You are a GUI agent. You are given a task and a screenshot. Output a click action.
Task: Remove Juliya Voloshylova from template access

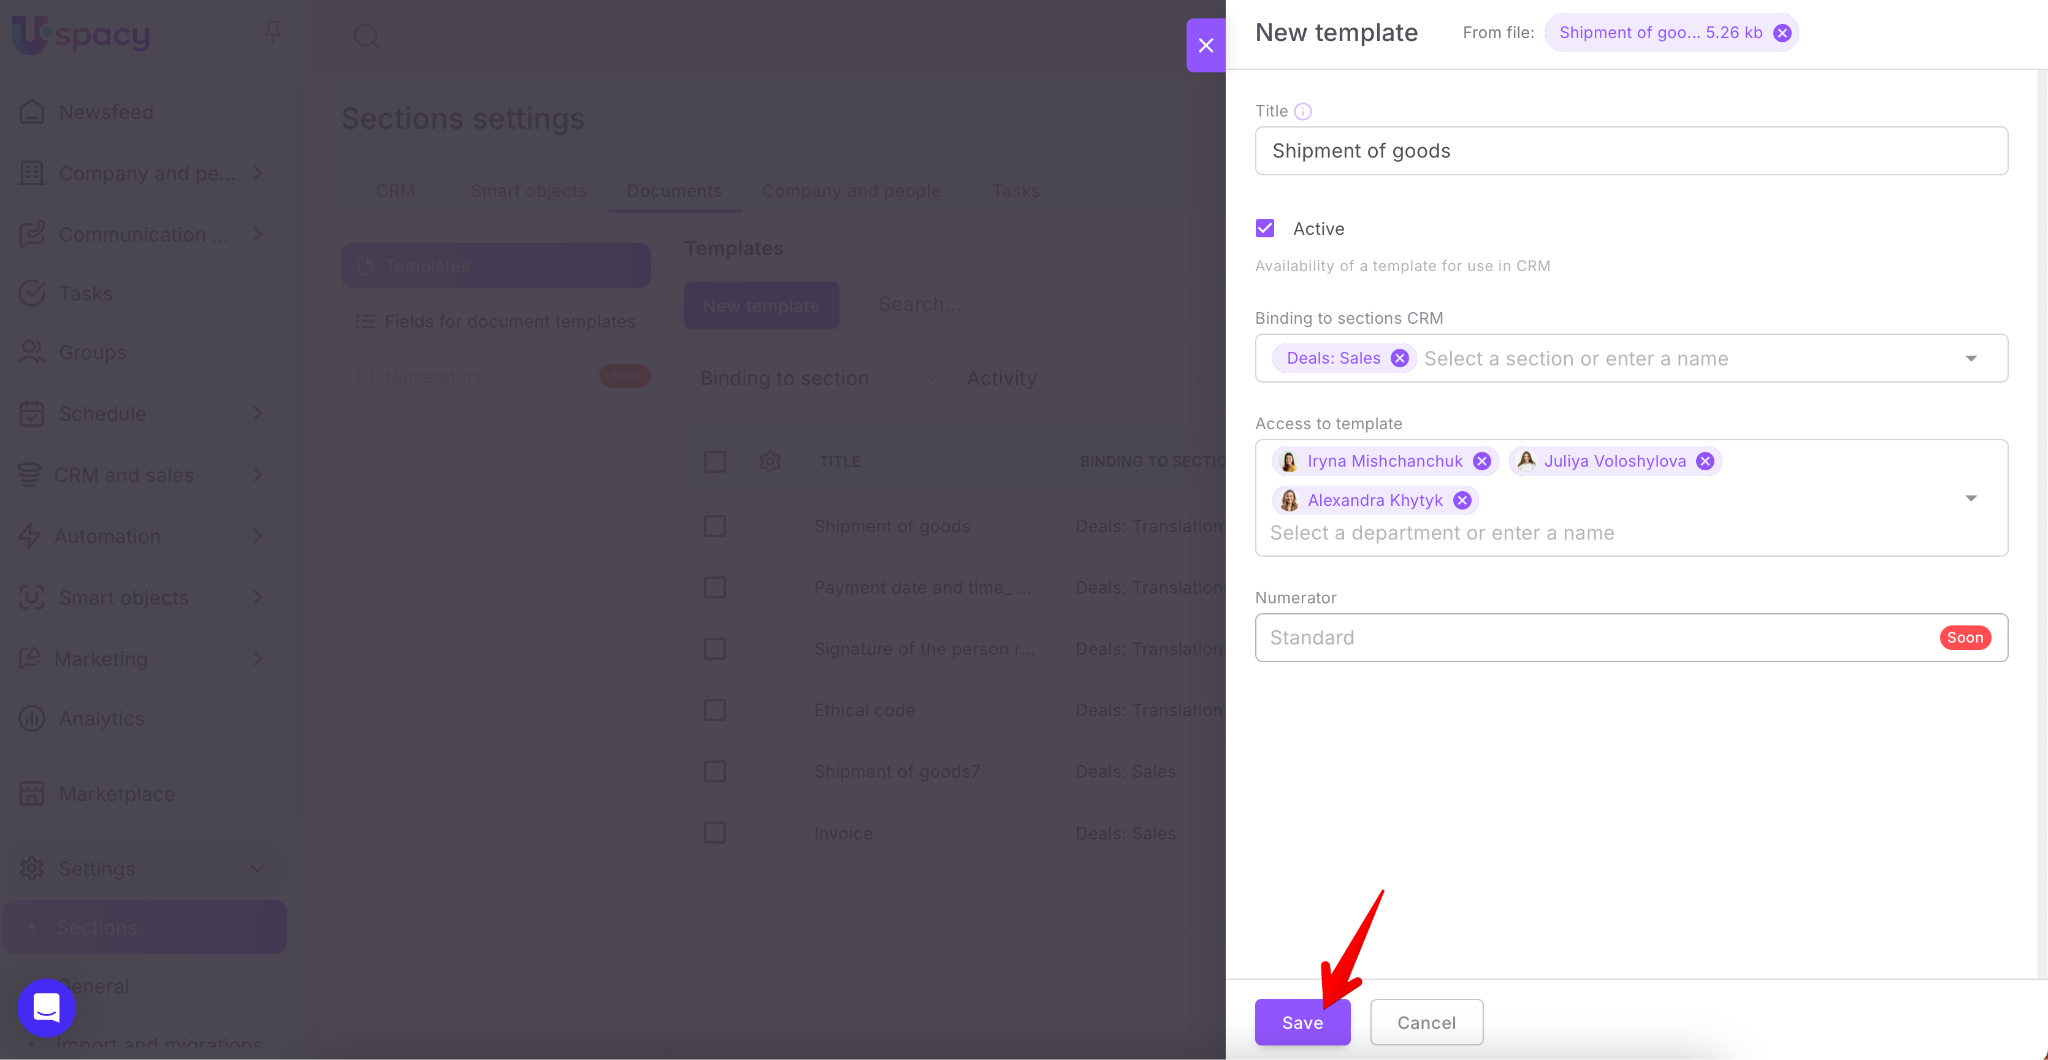point(1705,461)
